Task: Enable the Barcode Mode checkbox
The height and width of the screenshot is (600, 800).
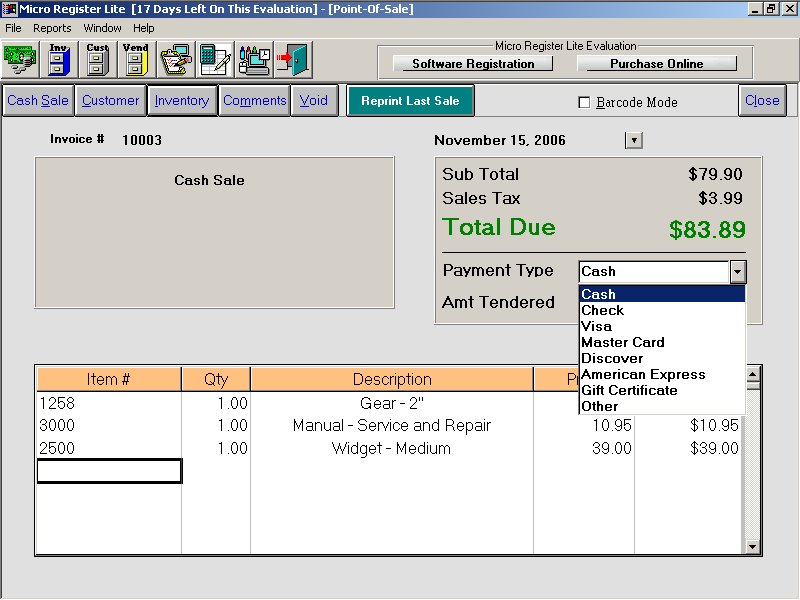Action: pos(585,102)
